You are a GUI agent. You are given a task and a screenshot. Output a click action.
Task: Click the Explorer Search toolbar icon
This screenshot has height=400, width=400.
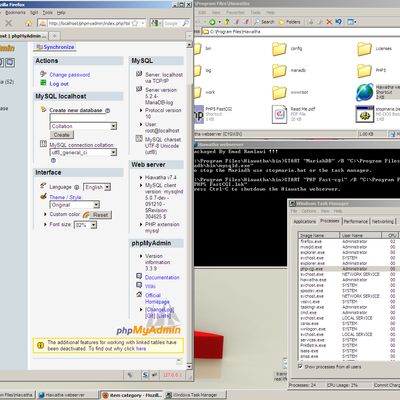click(x=257, y=22)
